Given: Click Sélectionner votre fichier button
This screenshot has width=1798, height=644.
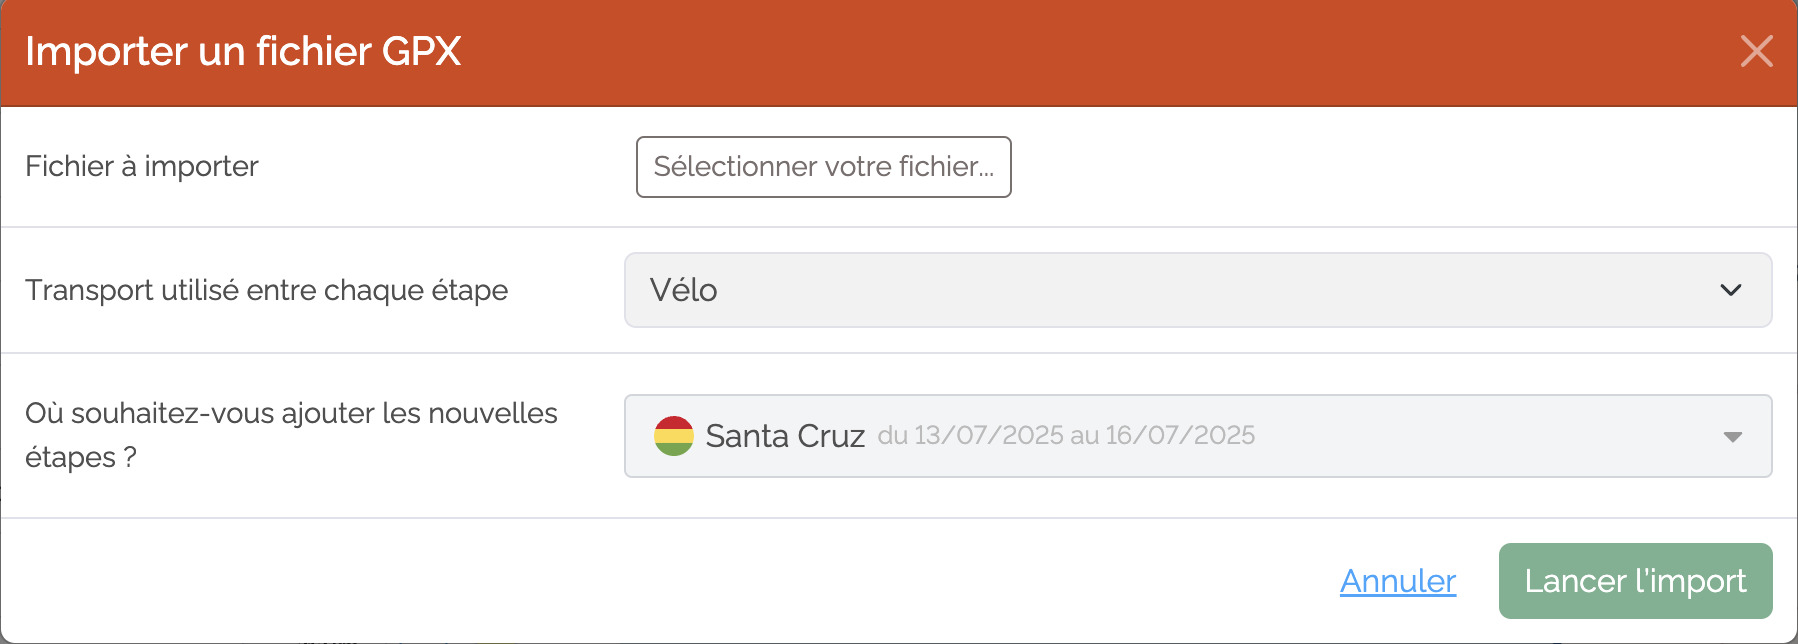Looking at the screenshot, I should pos(824,167).
